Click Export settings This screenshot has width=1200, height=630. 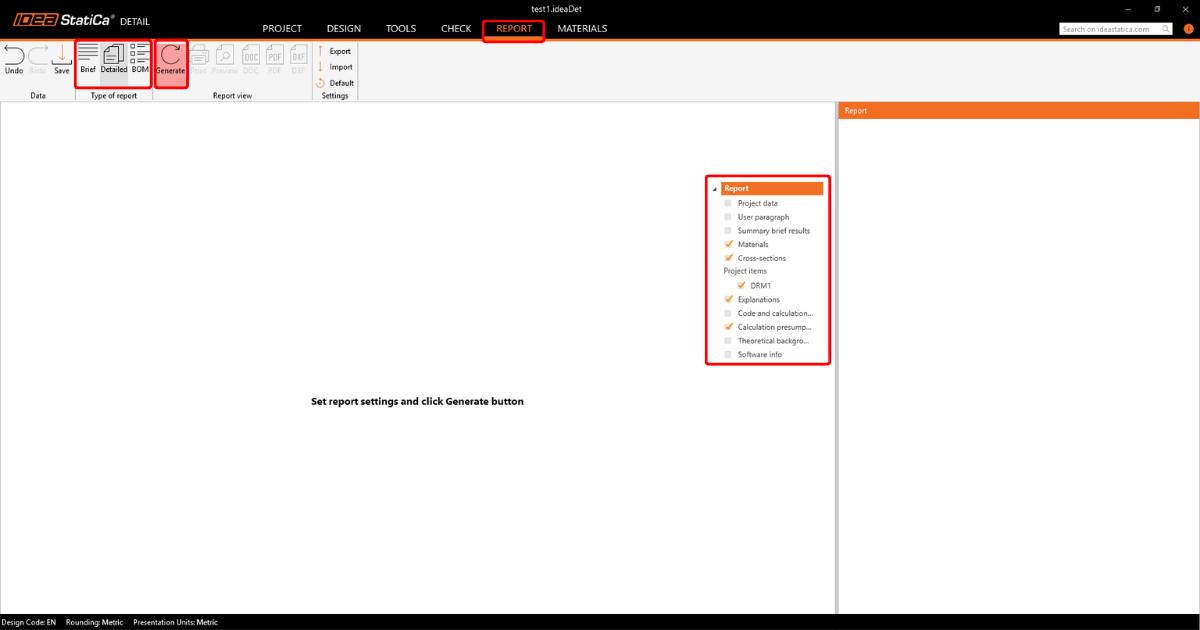[x=335, y=51]
